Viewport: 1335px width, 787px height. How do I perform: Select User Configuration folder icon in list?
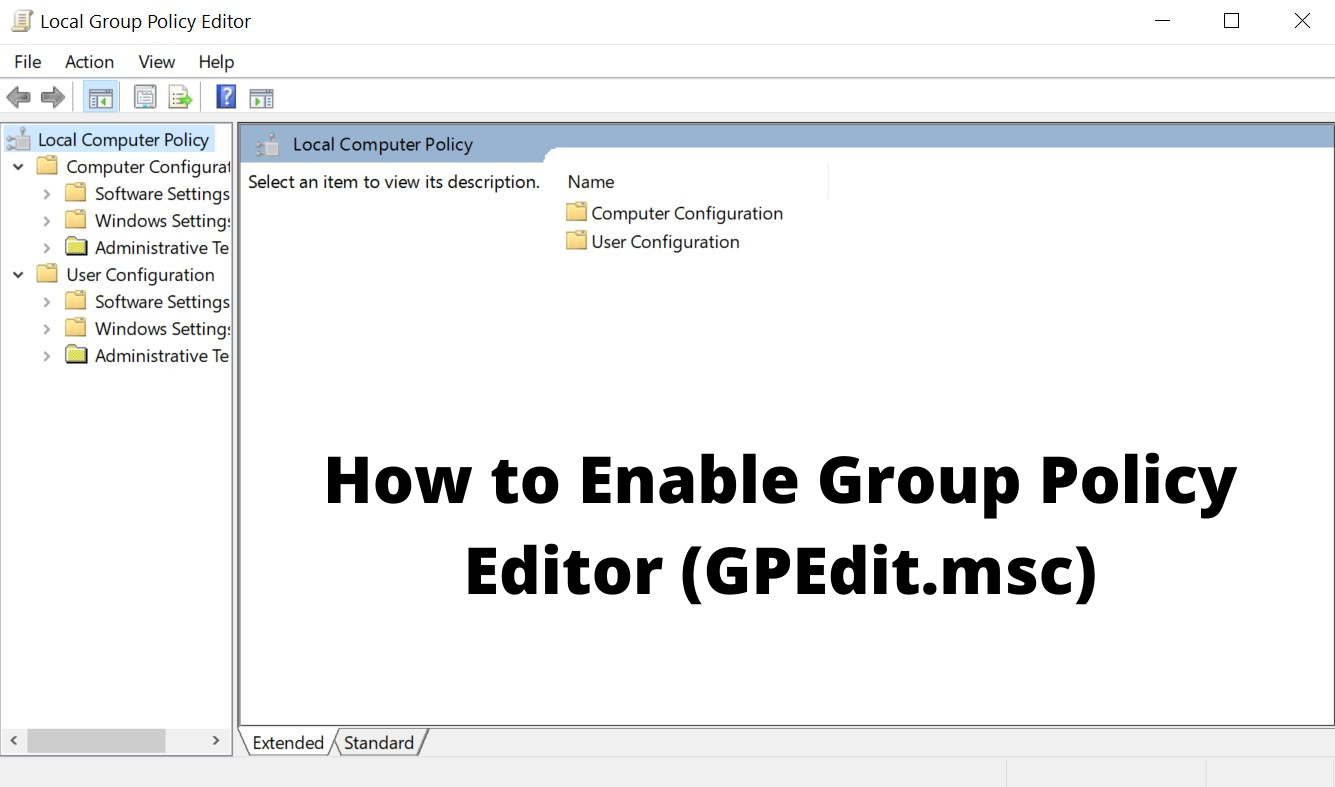coord(576,241)
